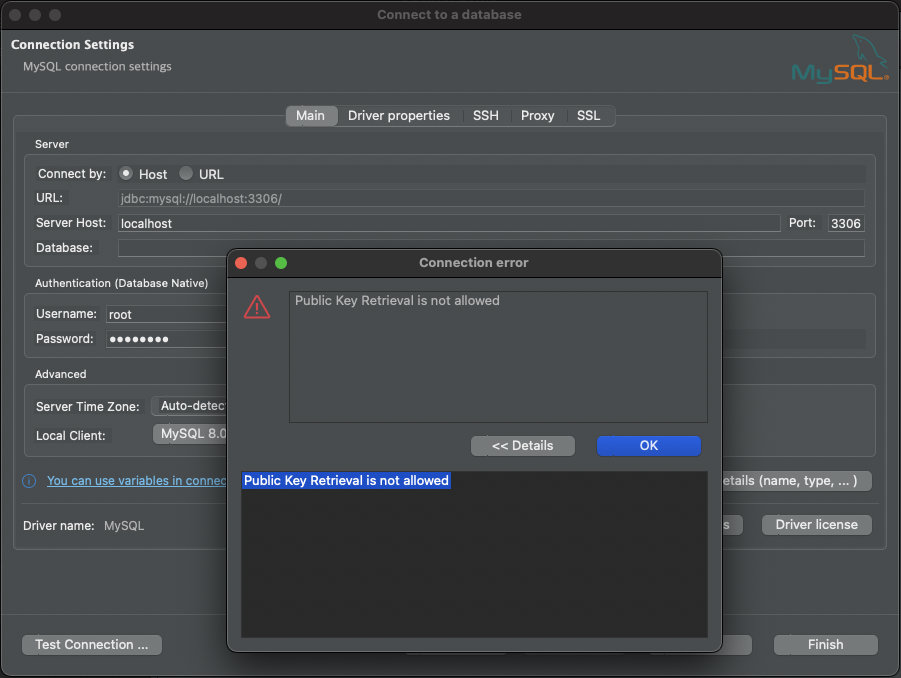
Task: Click highlighted 'Public Key Retrieval is not allowed' details text
Action: click(x=346, y=480)
